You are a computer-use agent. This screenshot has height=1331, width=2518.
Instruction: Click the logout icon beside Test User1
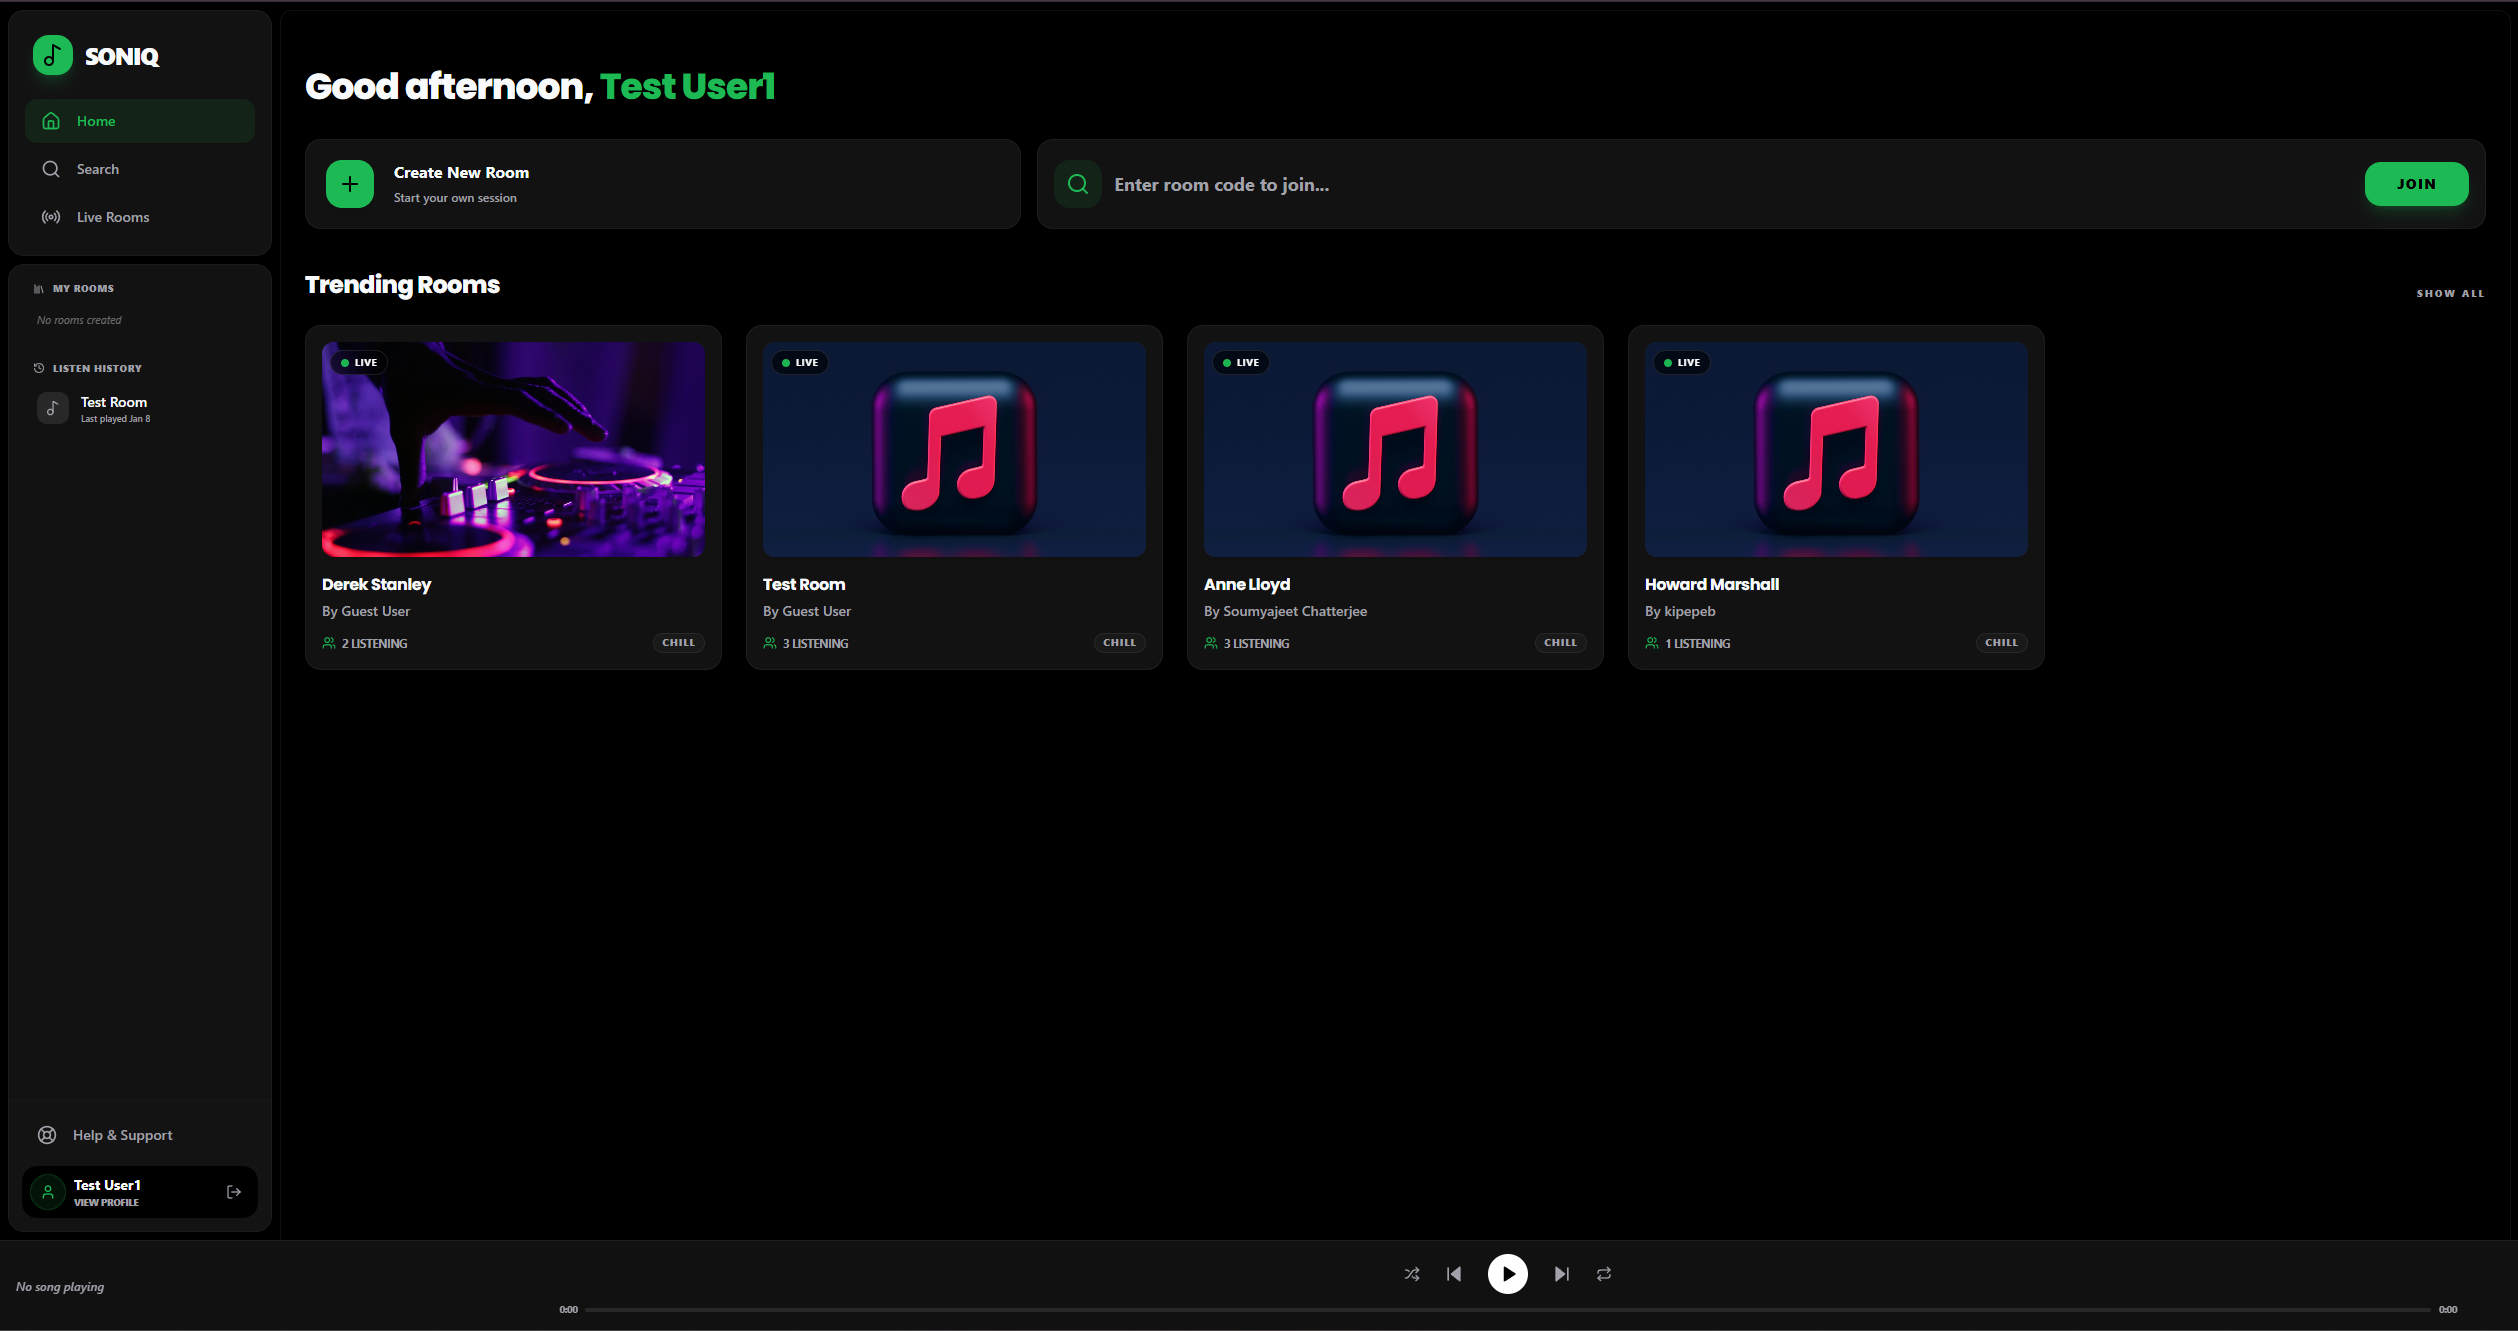[x=234, y=1192]
